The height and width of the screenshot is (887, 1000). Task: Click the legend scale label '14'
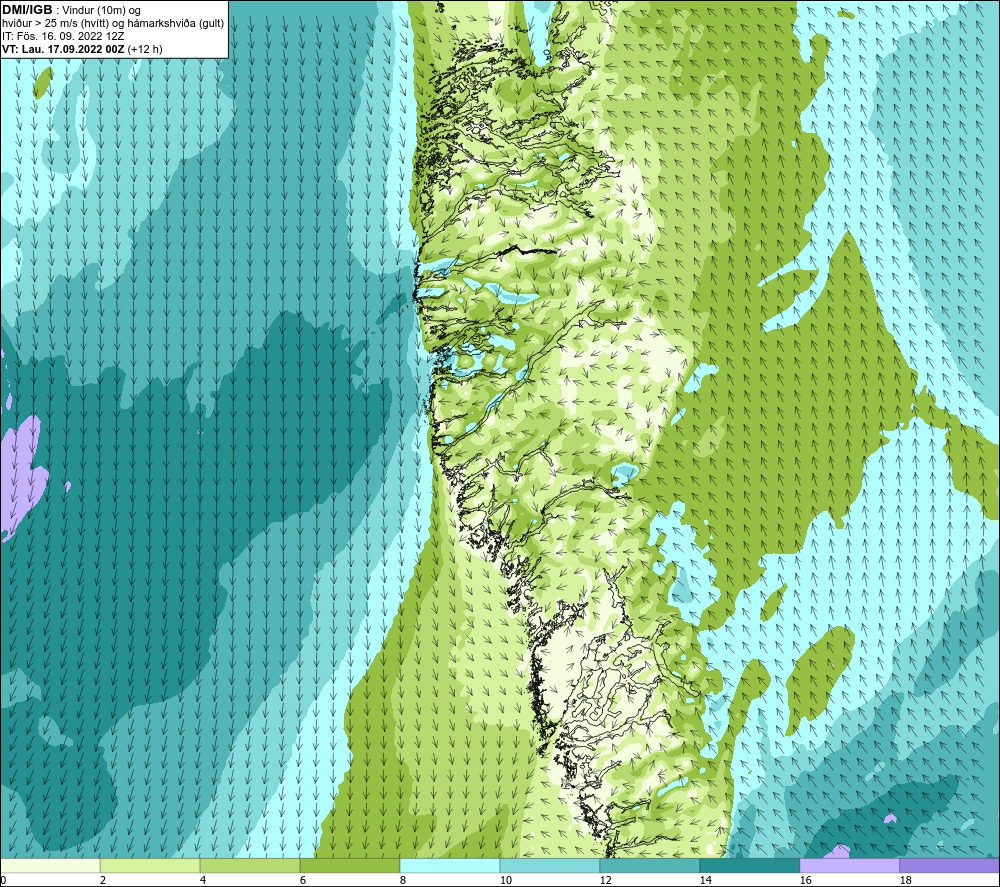[706, 881]
